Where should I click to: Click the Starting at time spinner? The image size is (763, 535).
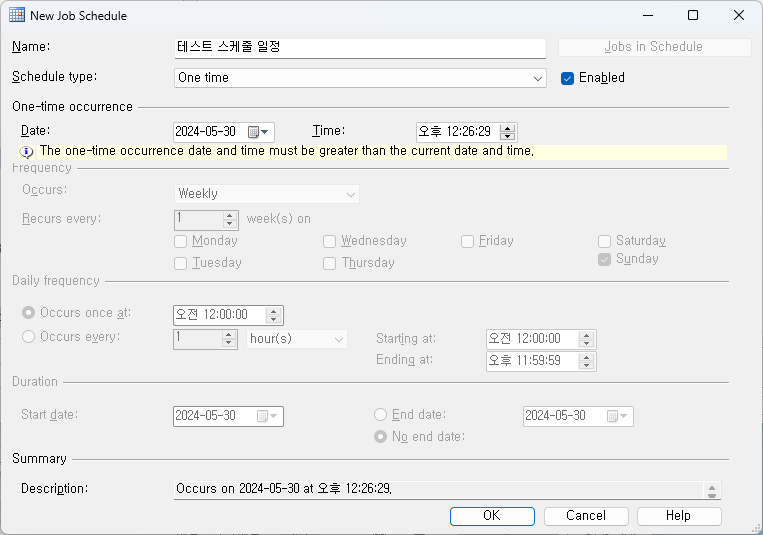tap(586, 339)
